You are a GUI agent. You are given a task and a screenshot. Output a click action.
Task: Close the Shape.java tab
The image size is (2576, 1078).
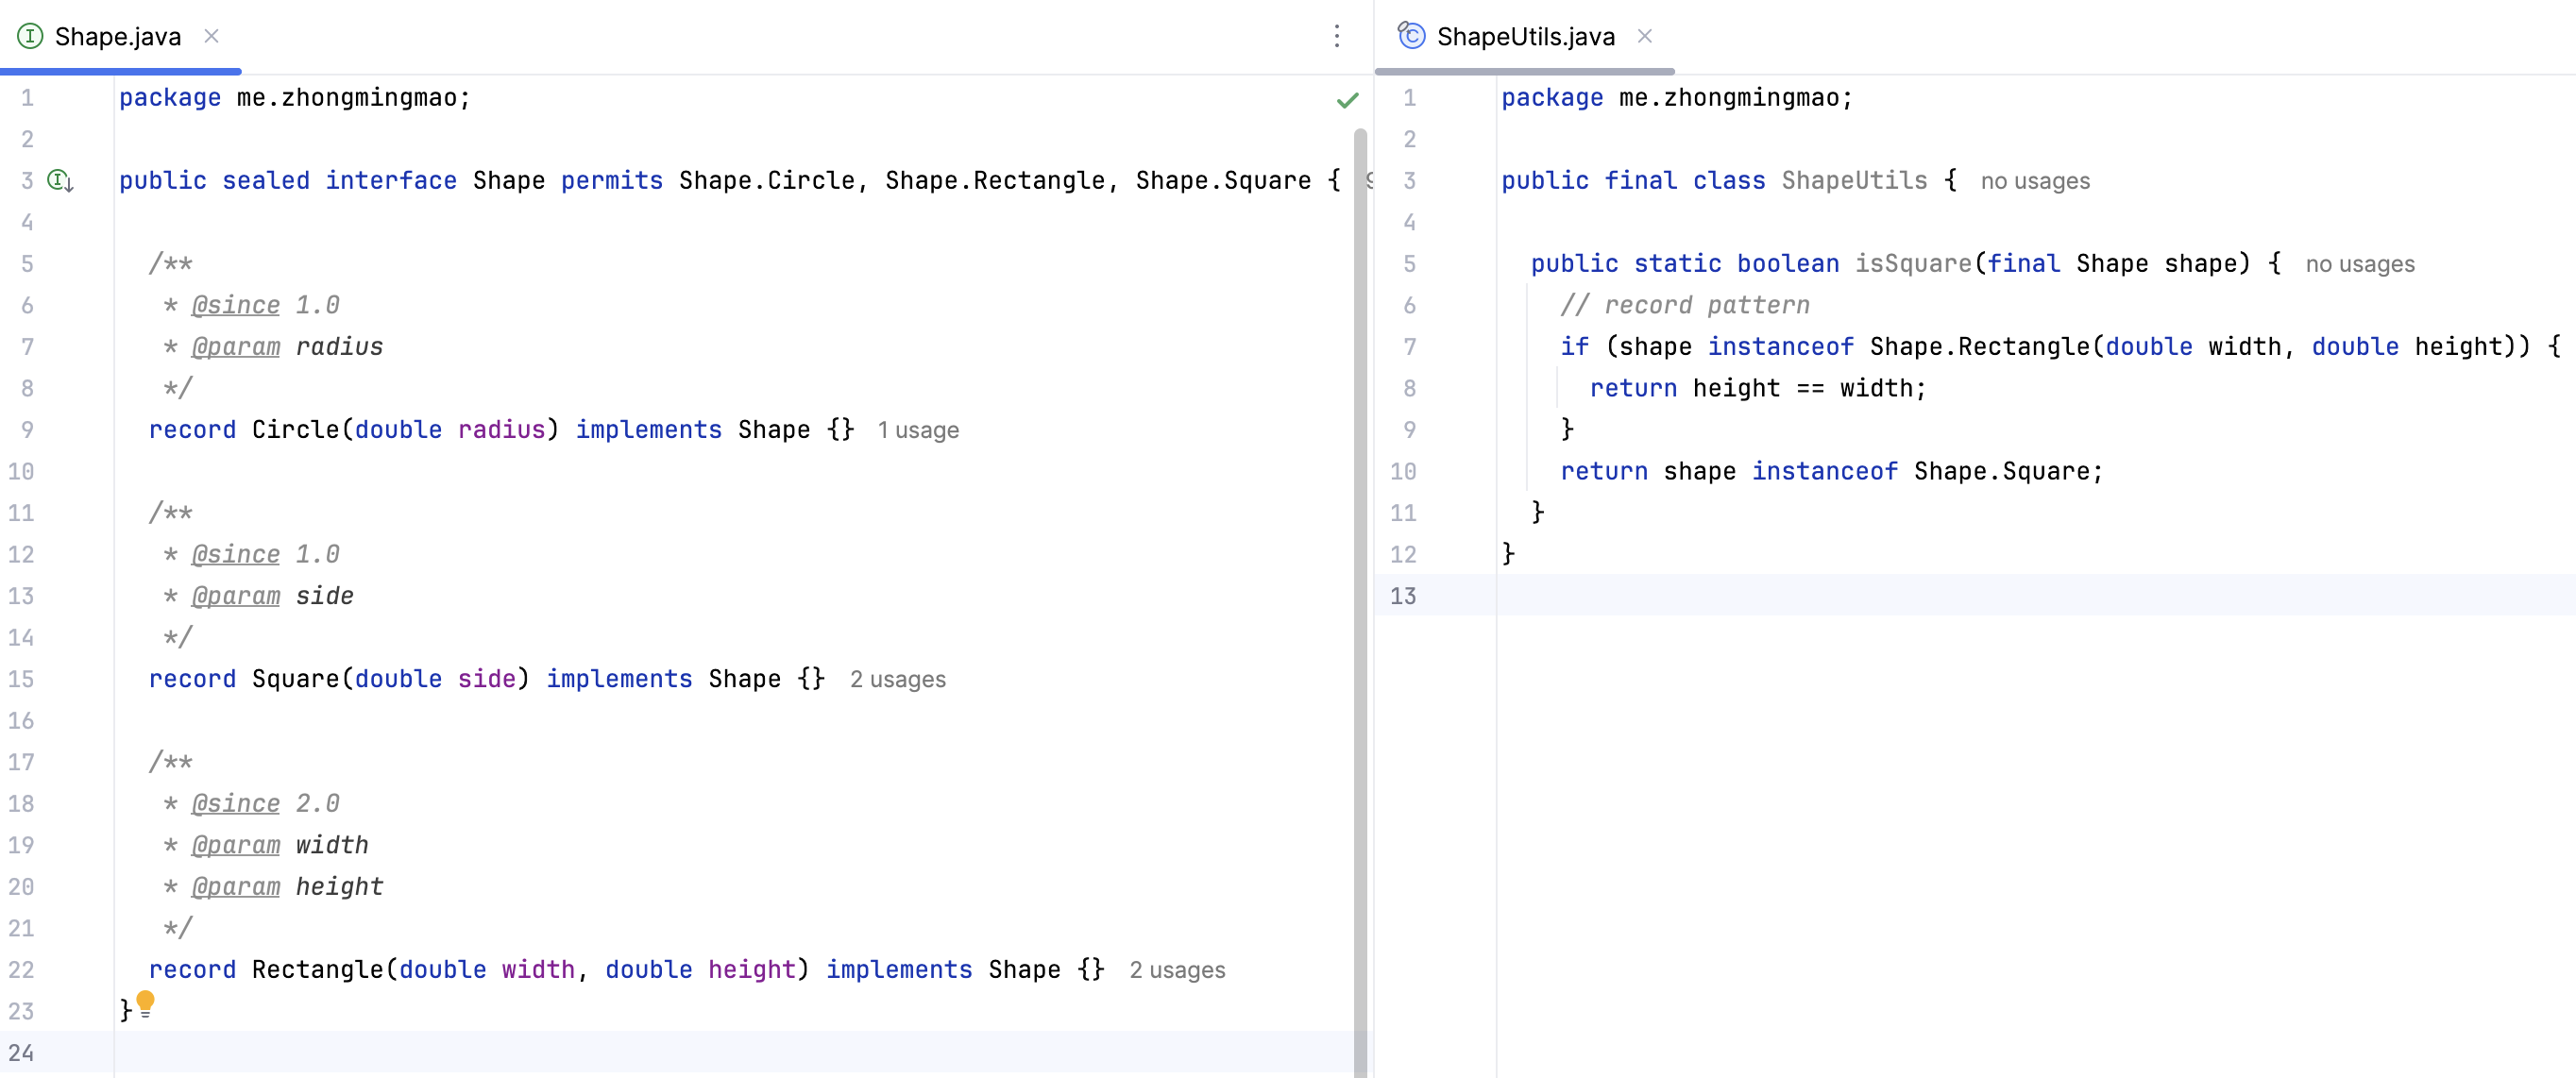(x=212, y=37)
